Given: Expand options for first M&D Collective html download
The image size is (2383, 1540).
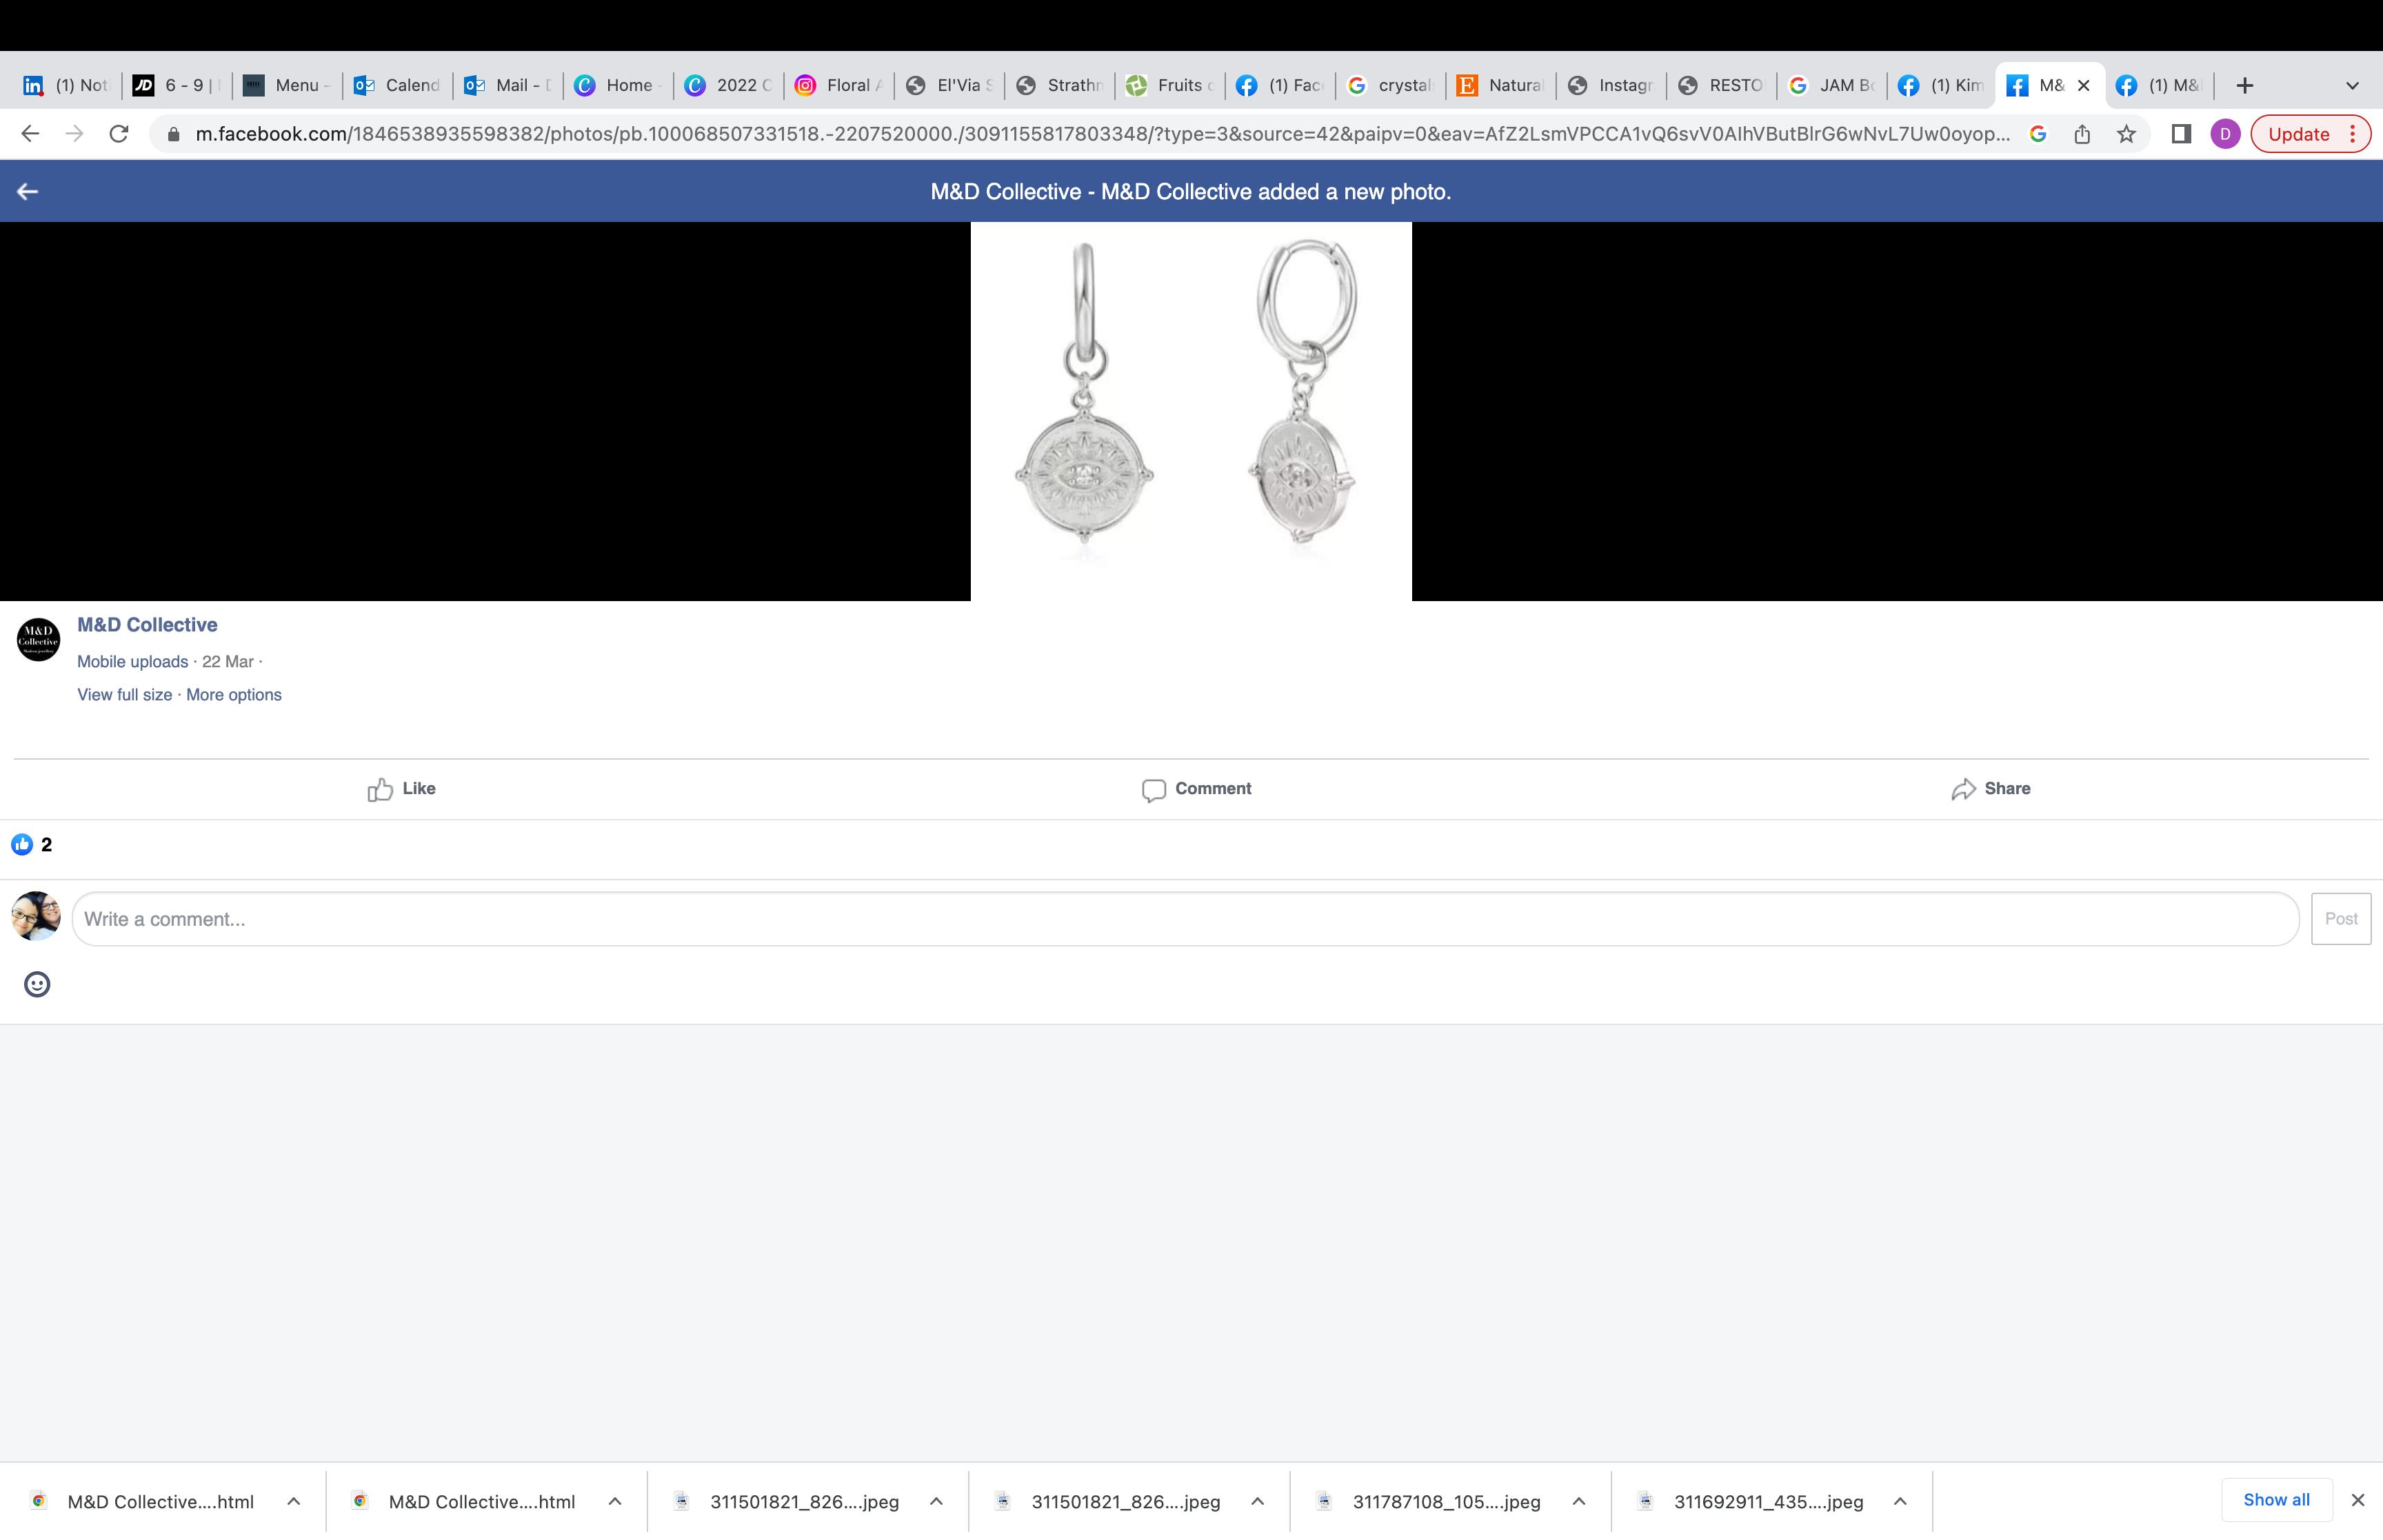Looking at the screenshot, I should (x=293, y=1501).
